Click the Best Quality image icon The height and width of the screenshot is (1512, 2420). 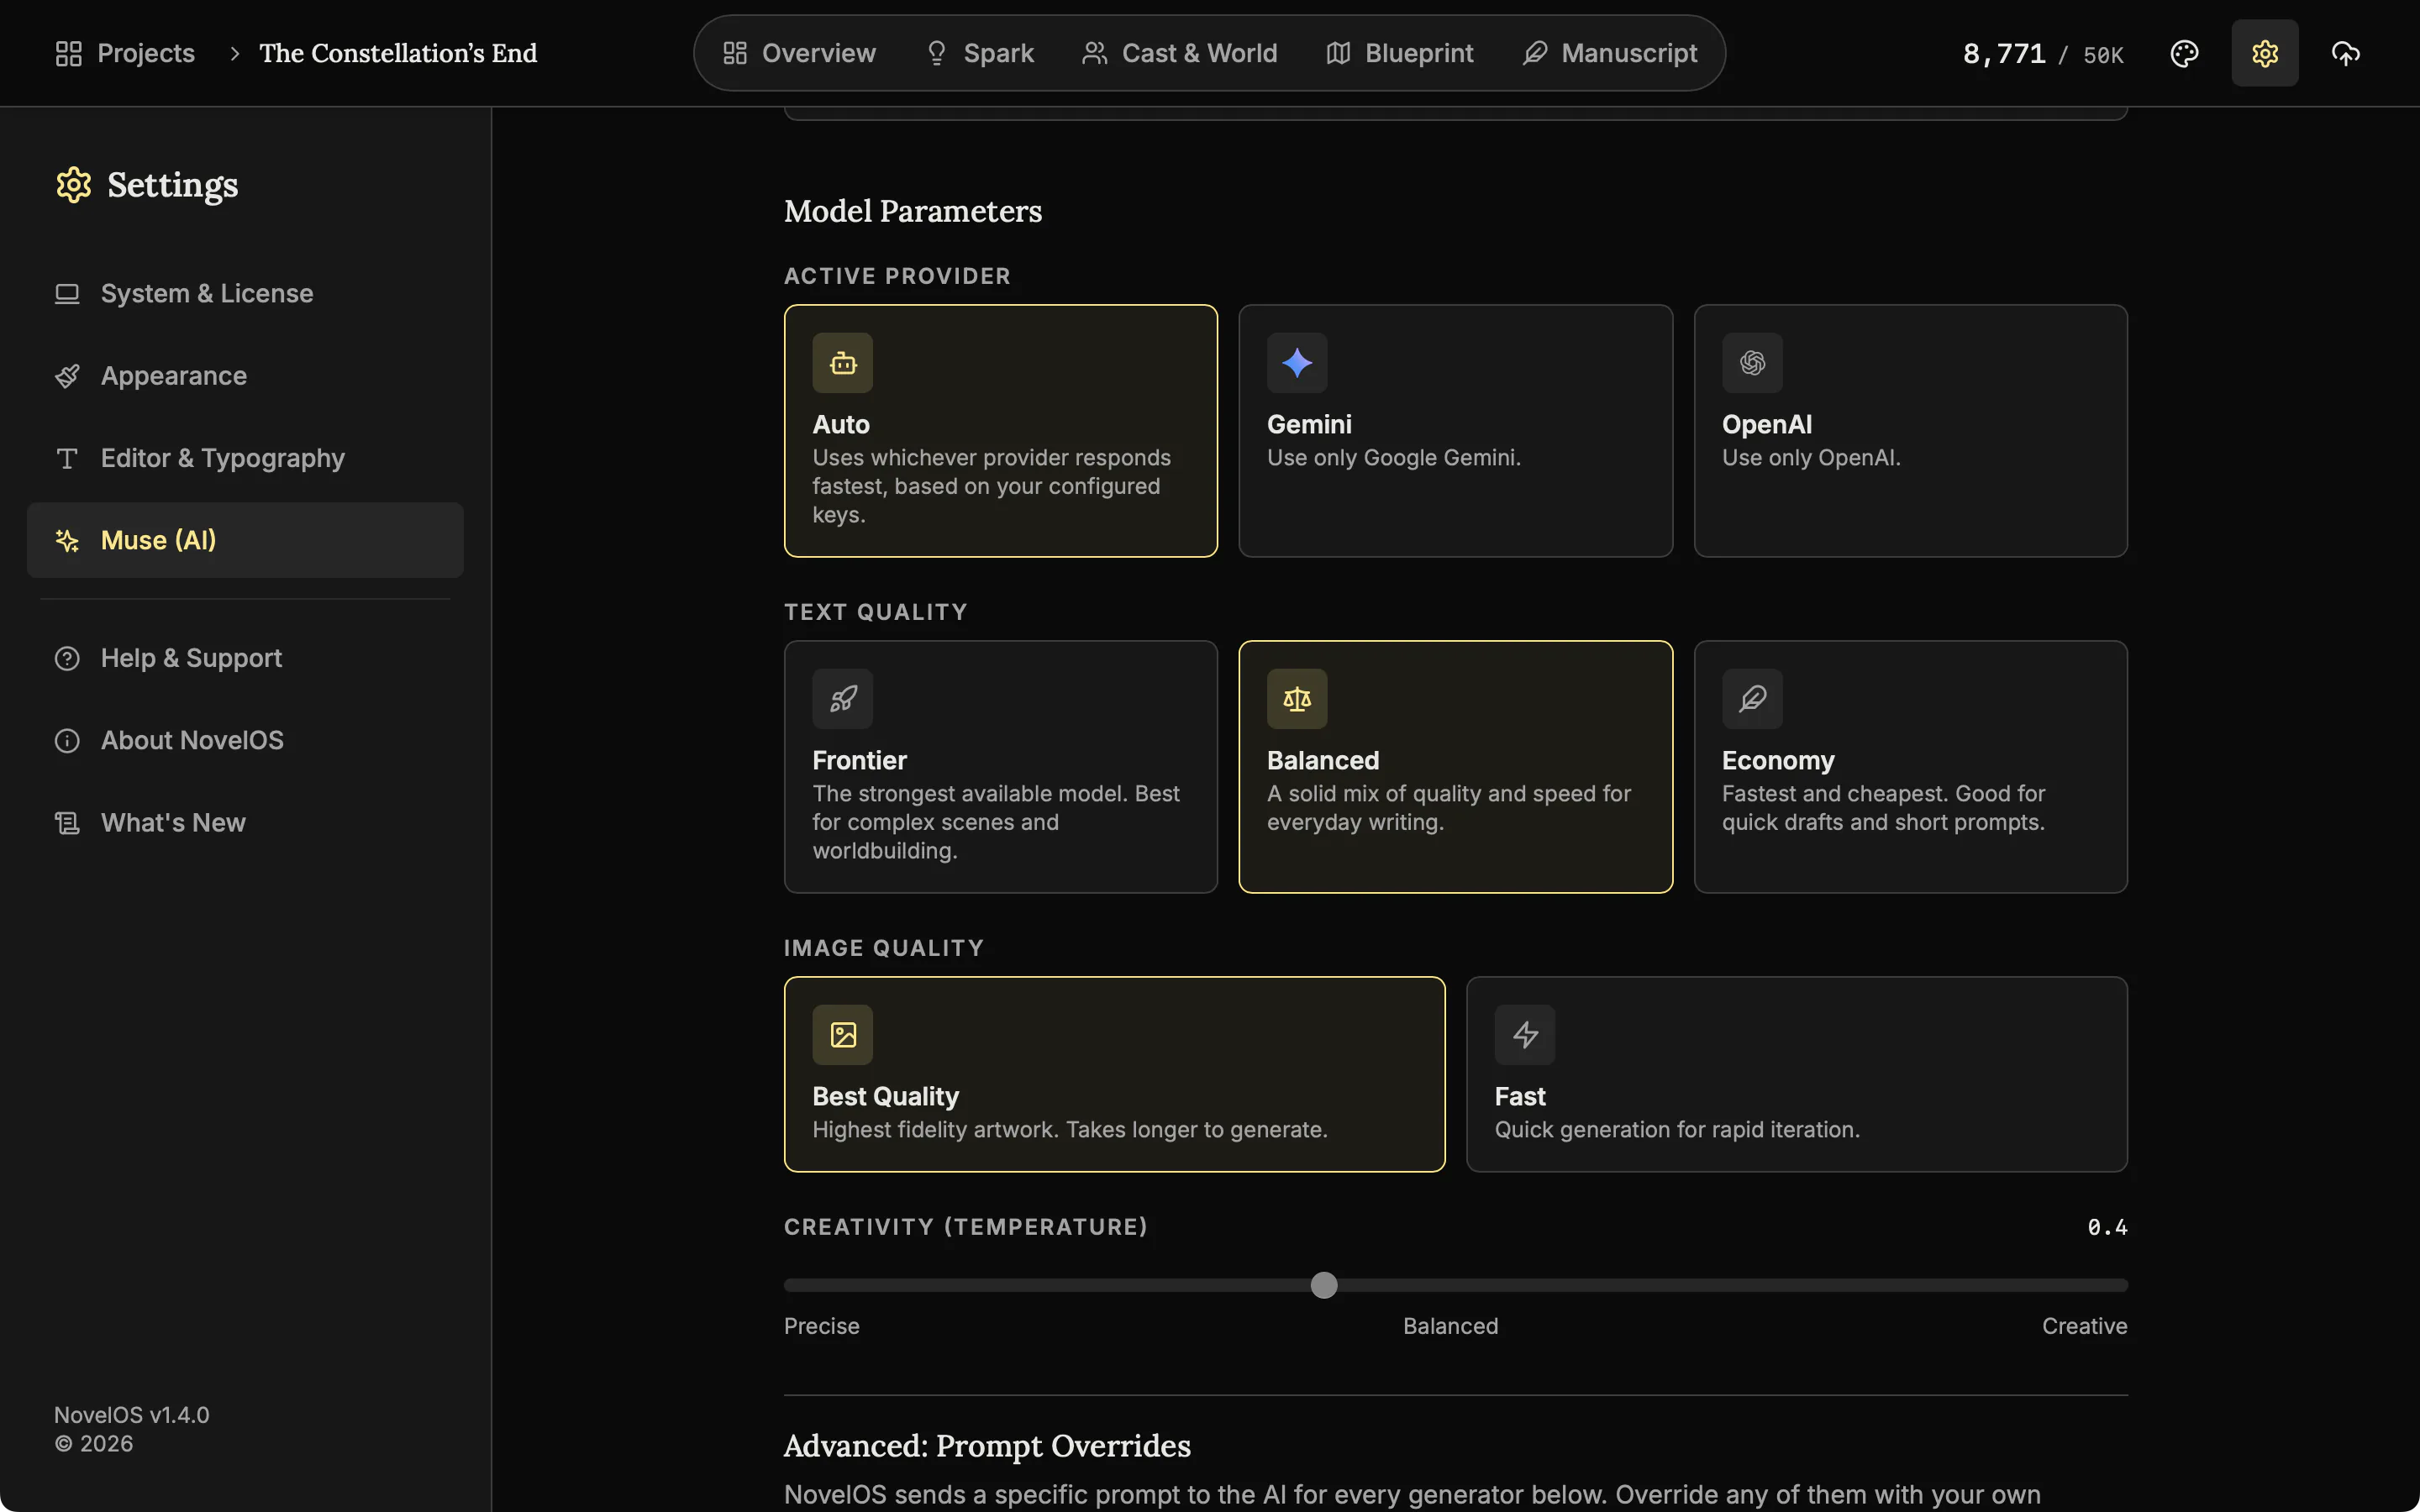(x=843, y=1035)
